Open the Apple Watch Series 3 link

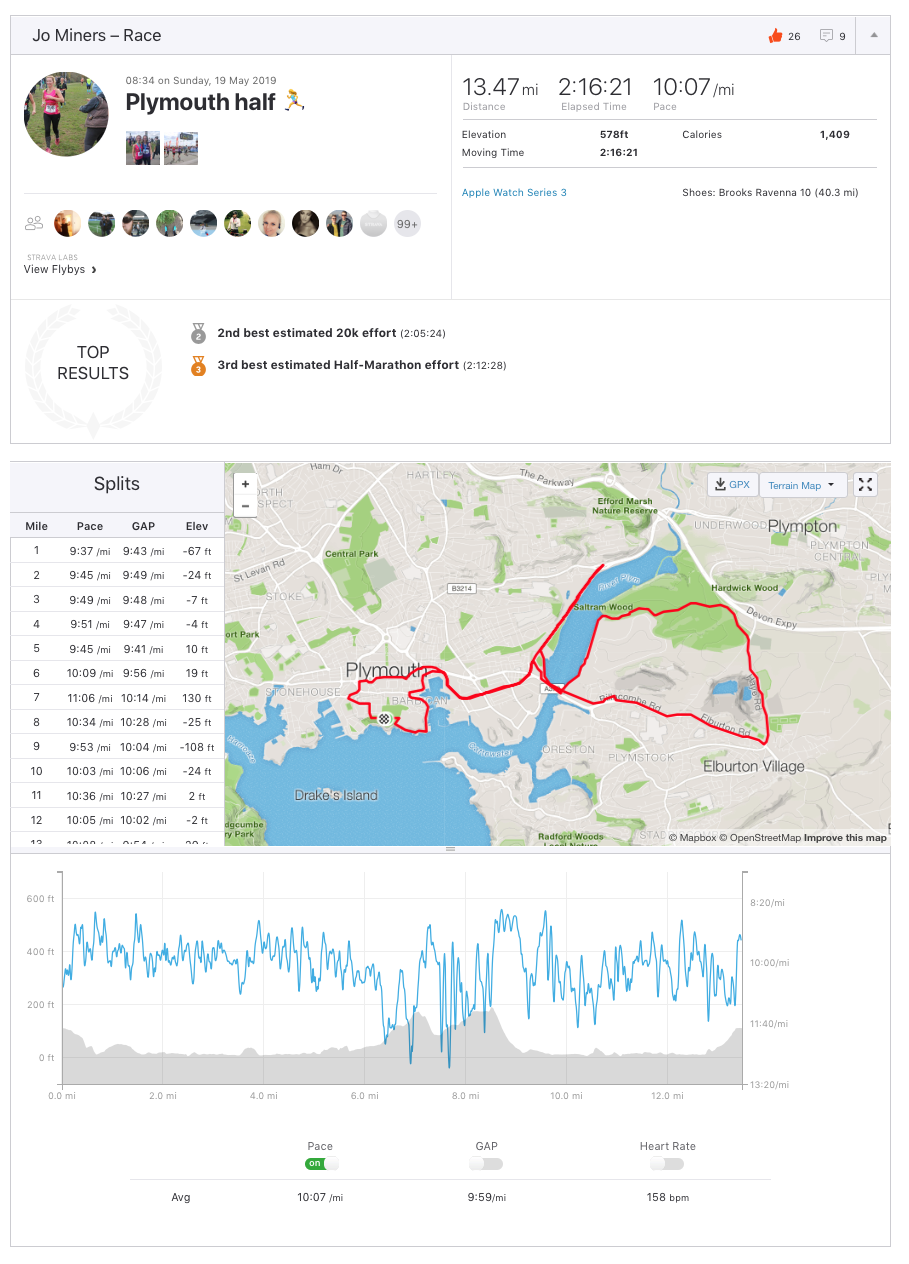tap(514, 193)
